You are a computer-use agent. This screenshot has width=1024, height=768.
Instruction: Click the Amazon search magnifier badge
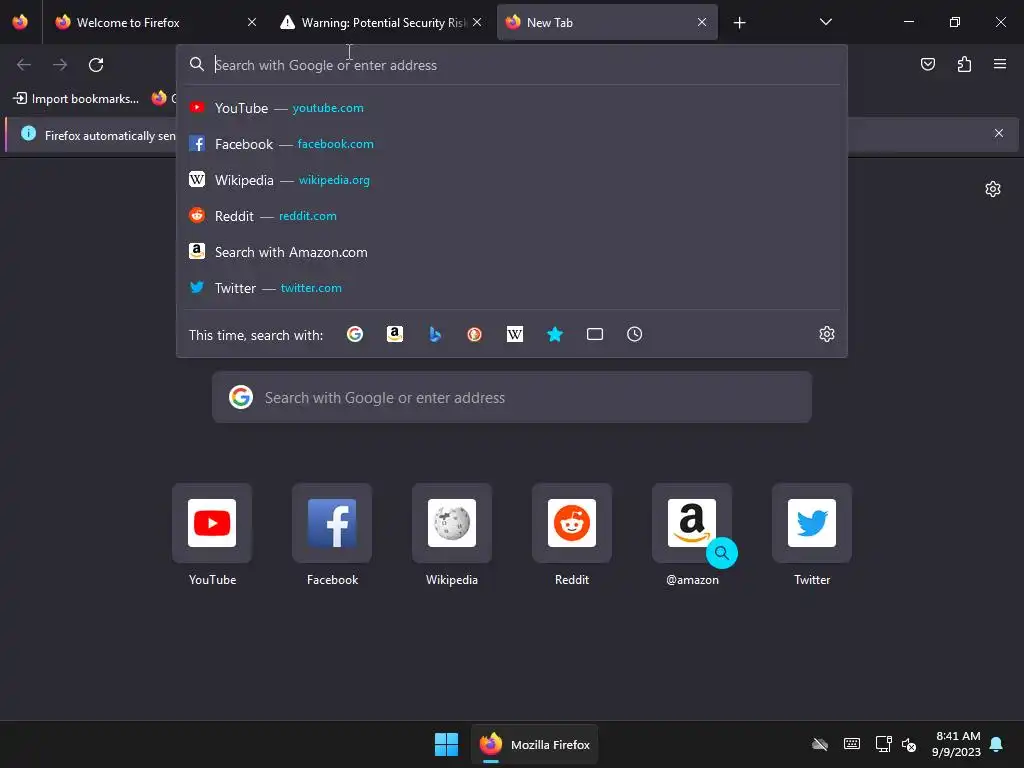click(x=722, y=553)
